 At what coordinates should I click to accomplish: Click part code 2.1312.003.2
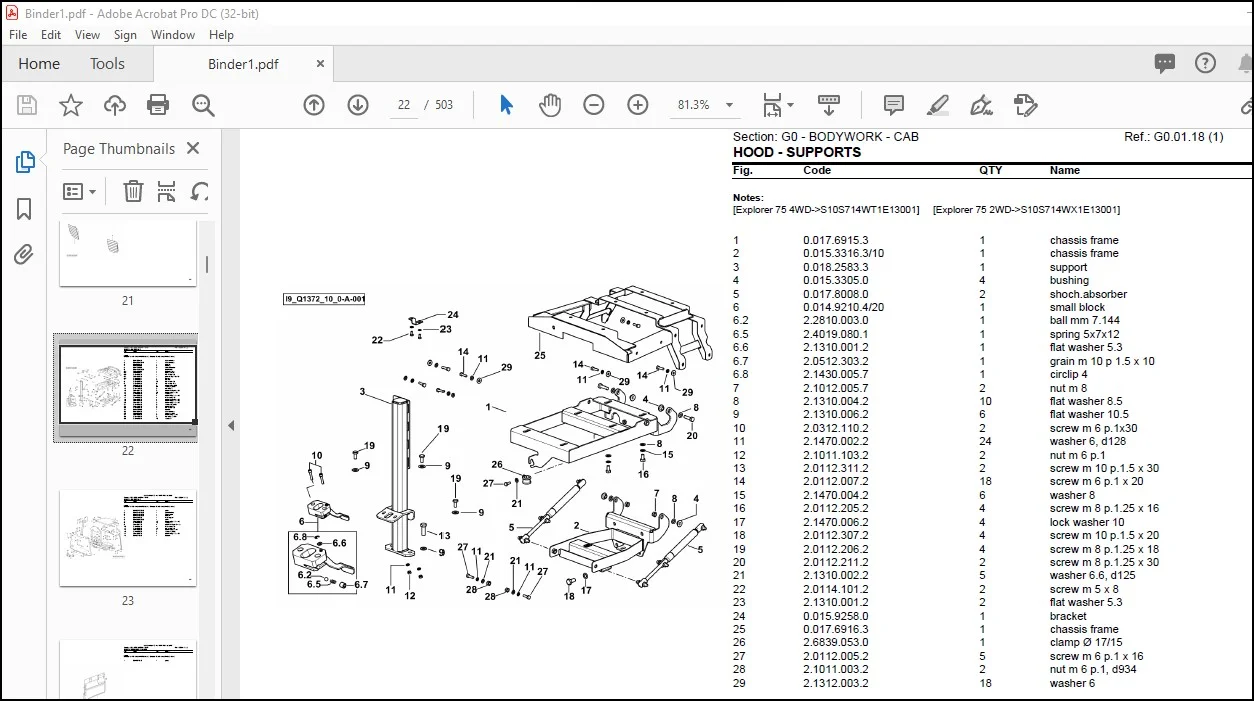point(836,683)
